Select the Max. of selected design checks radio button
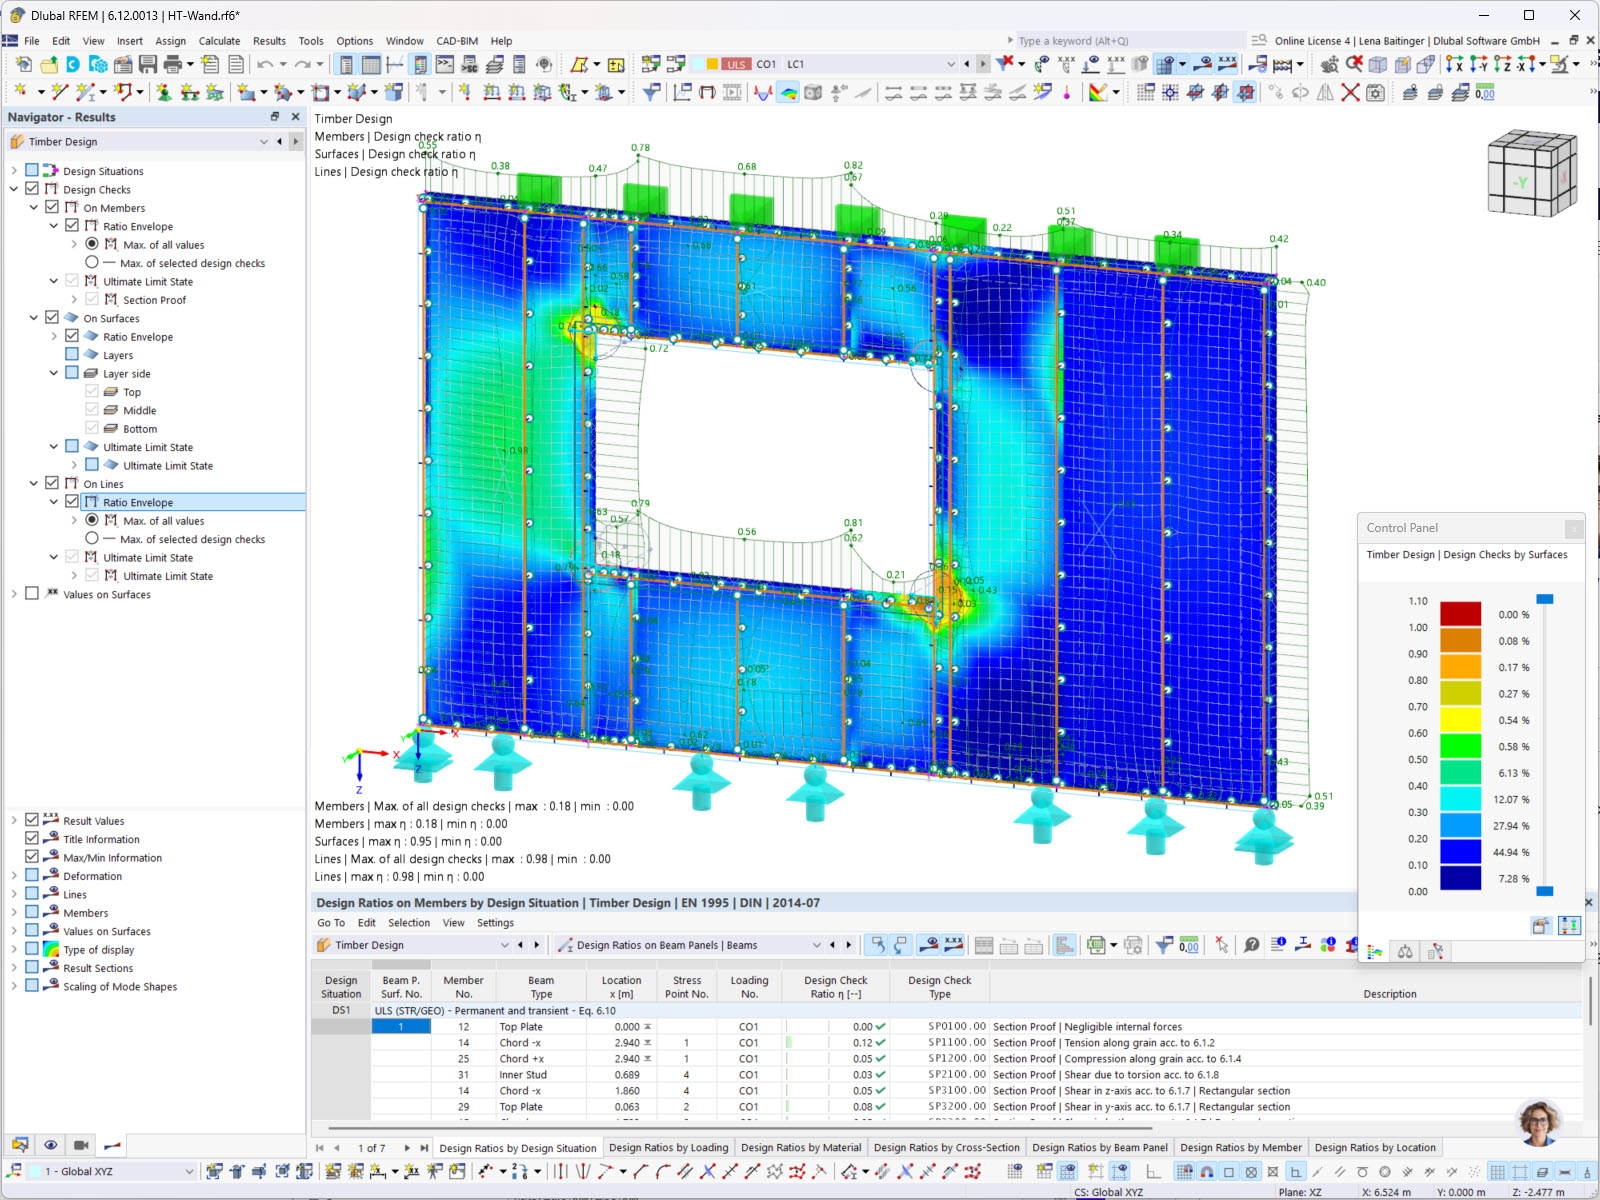This screenshot has width=1600, height=1200. [x=91, y=262]
